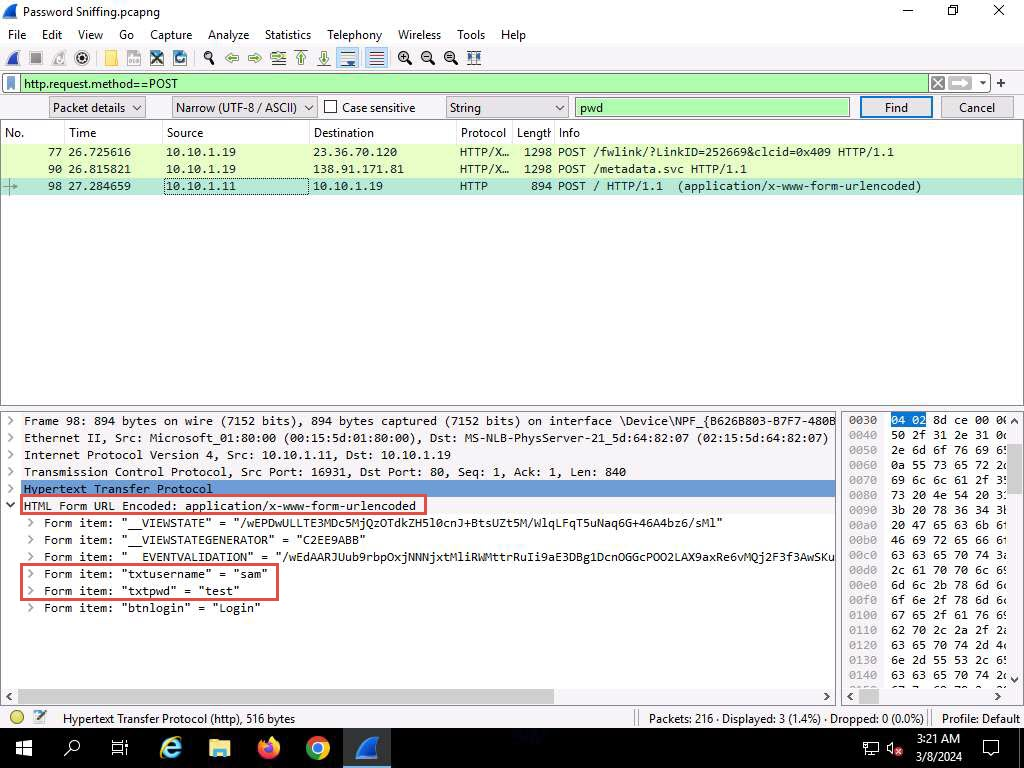Expand the "txtusername" form item row
Viewport: 1024px width, 768px height.
coord(31,574)
